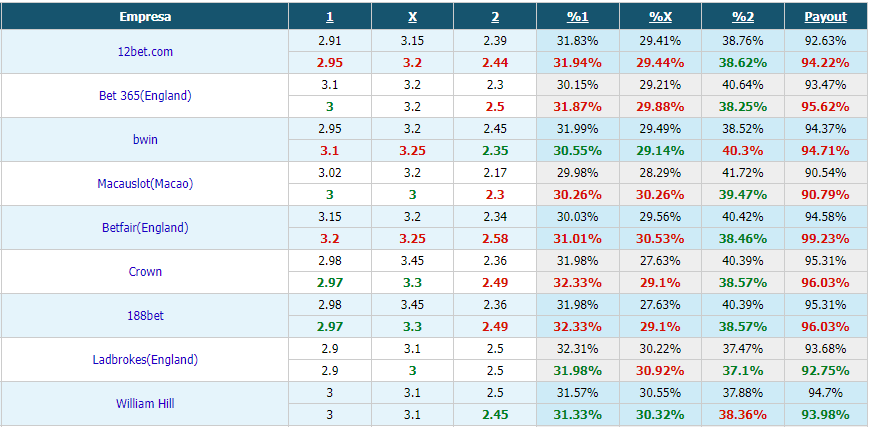Sort by the Payout column header
The width and height of the screenshot is (870, 427).
[826, 17]
